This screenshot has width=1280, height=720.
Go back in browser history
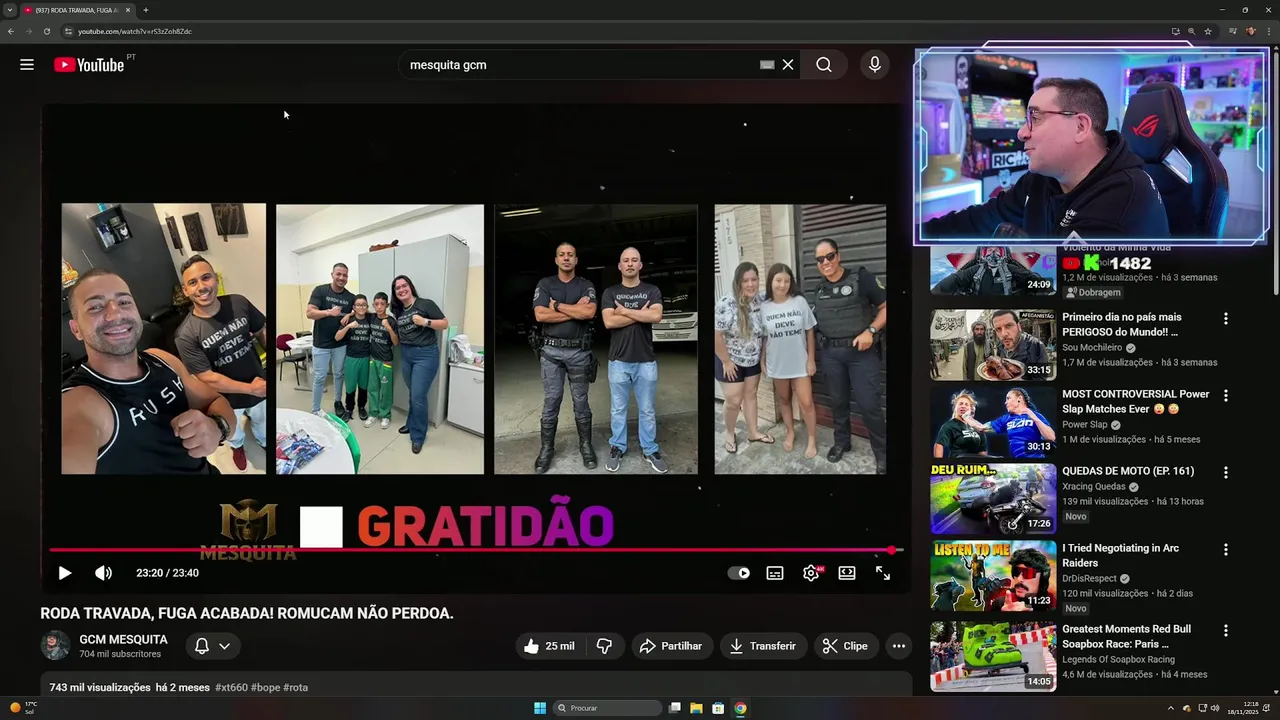pos(11,31)
